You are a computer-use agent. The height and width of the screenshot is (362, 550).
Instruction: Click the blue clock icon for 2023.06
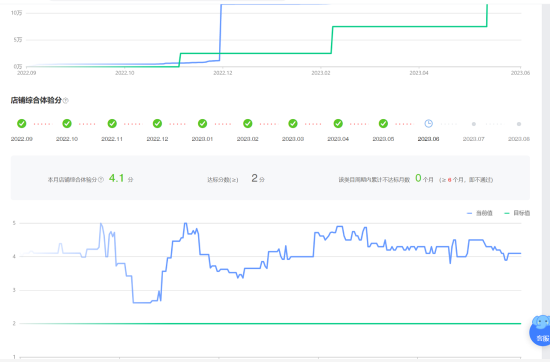428,123
